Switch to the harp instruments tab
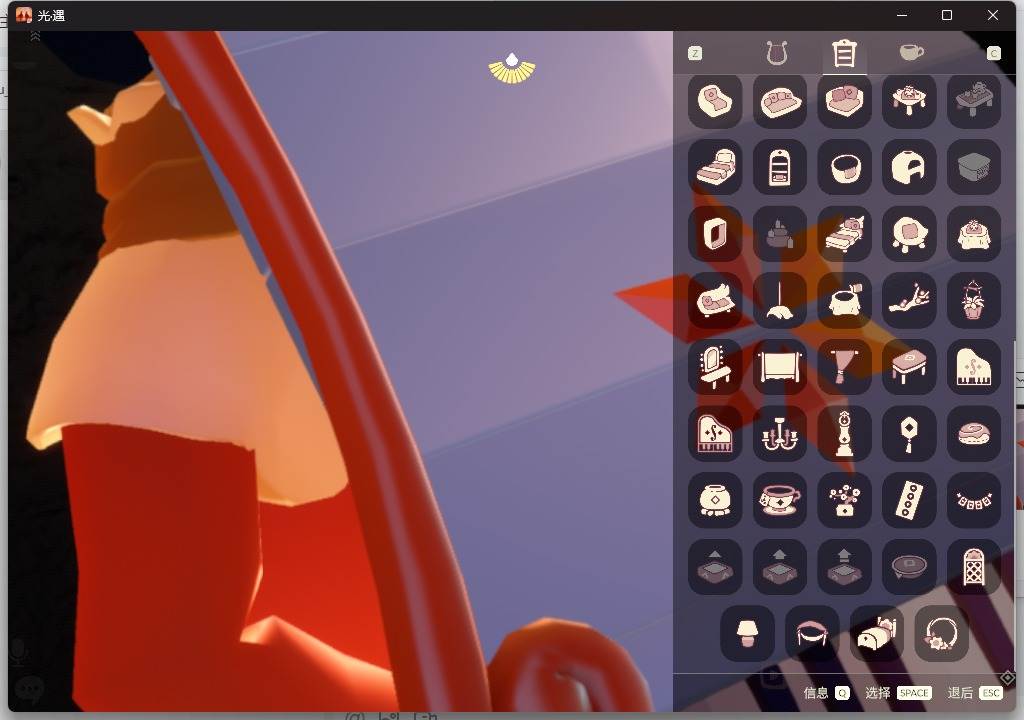1024x720 pixels. 776,53
